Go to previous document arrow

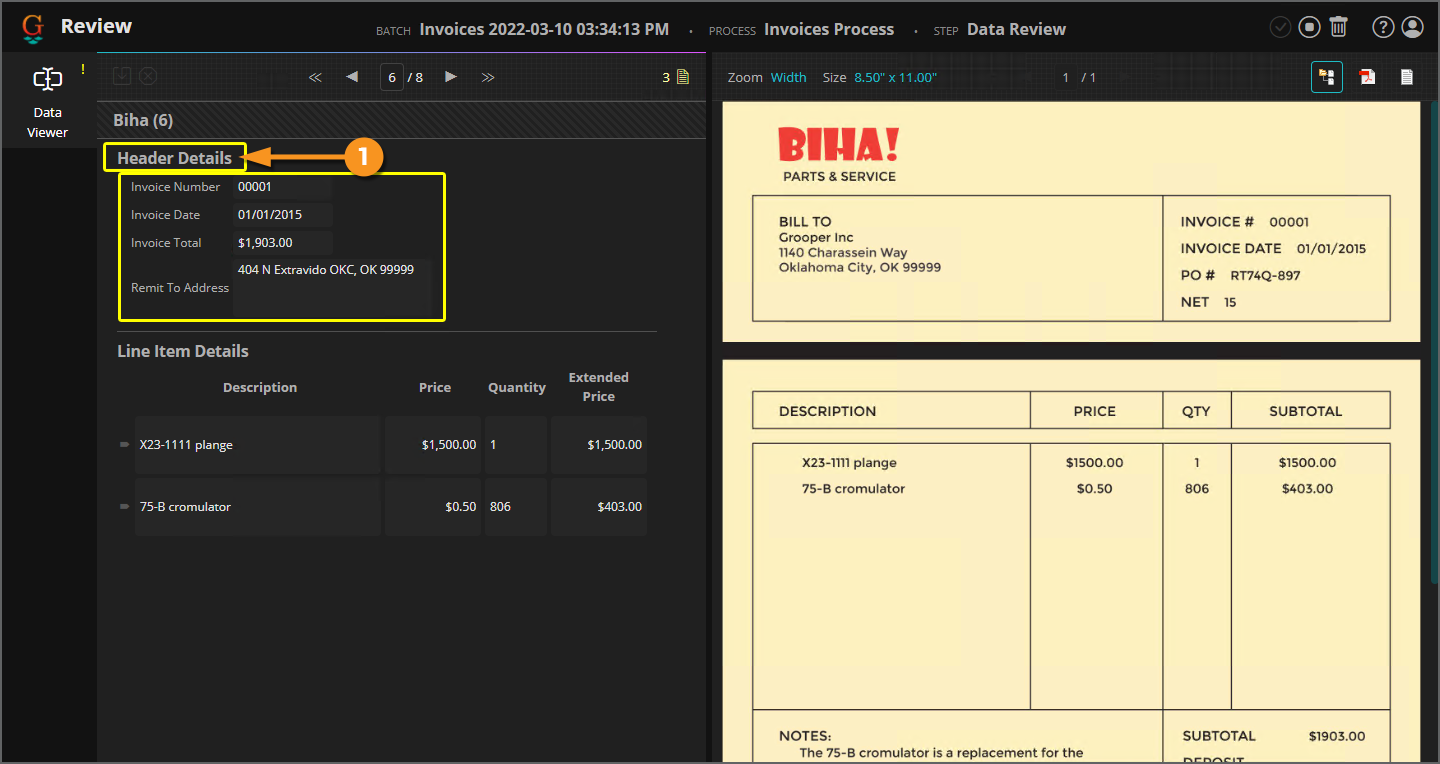point(352,77)
